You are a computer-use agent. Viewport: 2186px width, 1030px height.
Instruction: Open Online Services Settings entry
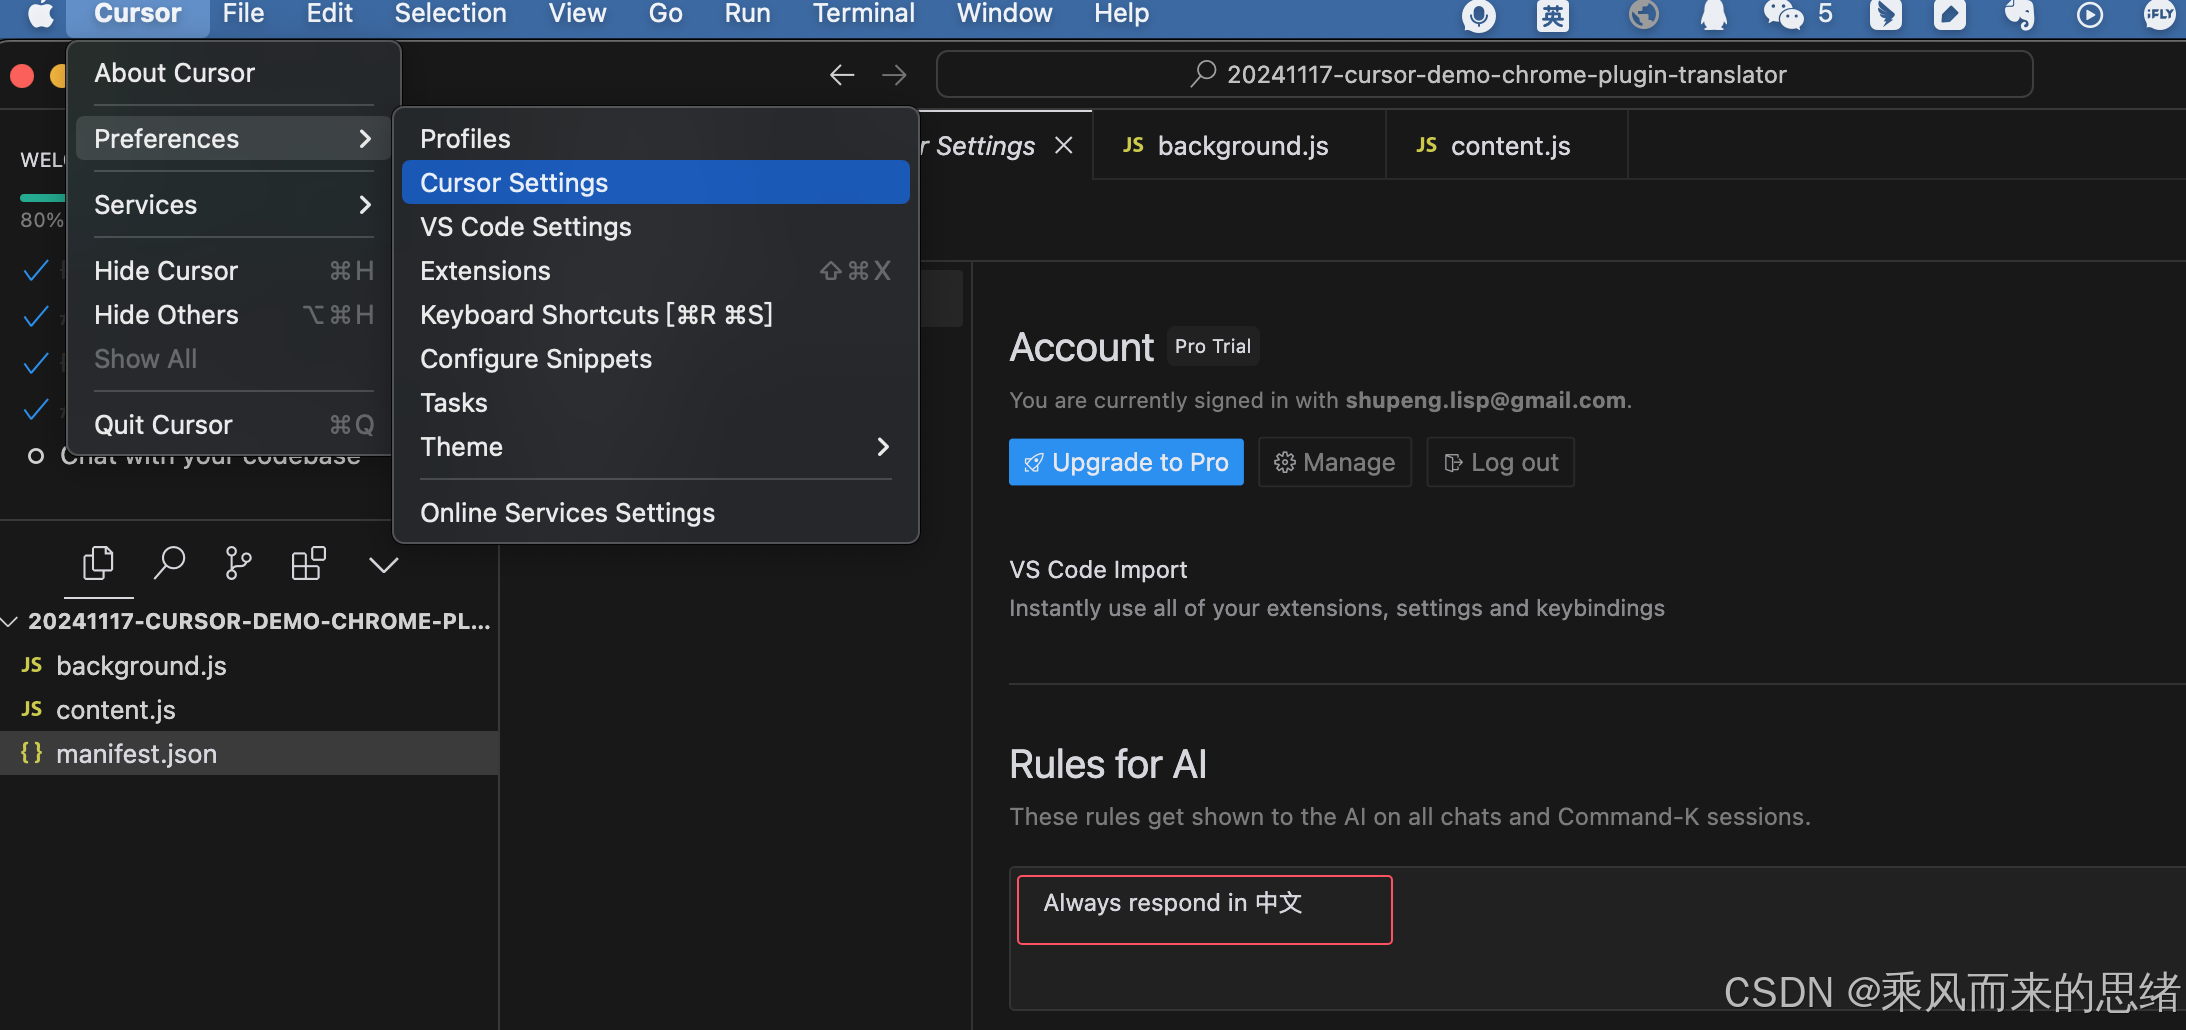pos(655,513)
